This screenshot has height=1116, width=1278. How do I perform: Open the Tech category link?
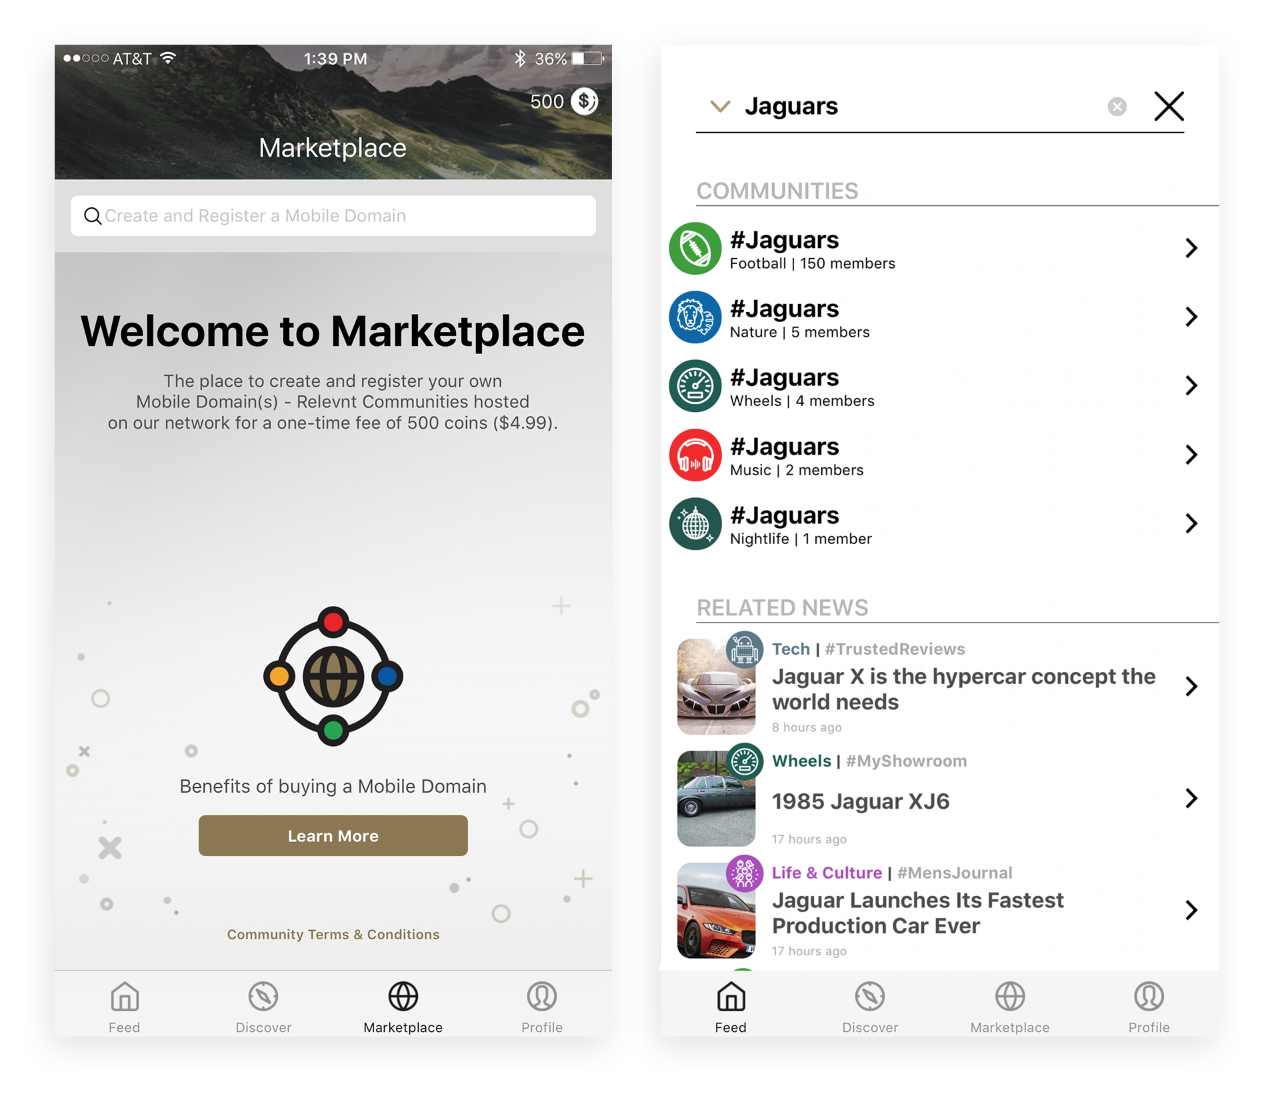(x=790, y=649)
